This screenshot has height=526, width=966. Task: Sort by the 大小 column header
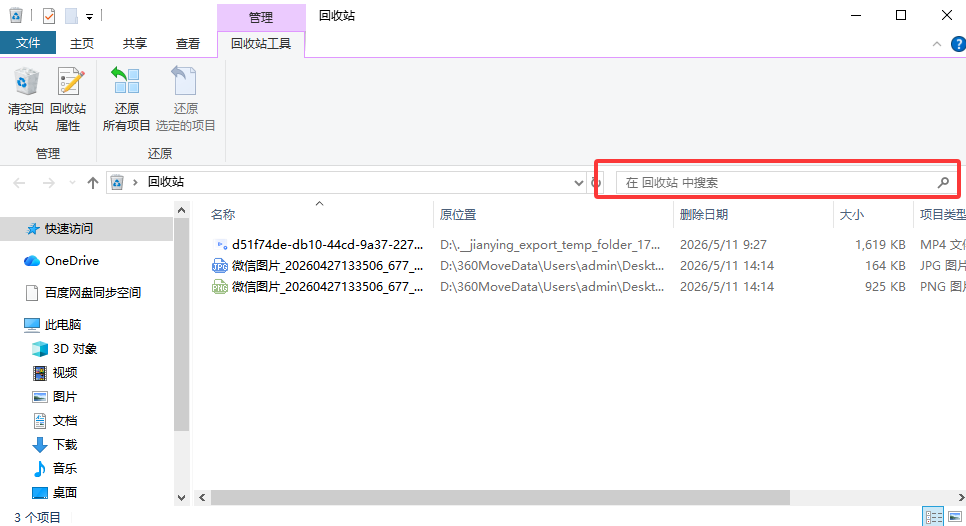tap(851, 214)
